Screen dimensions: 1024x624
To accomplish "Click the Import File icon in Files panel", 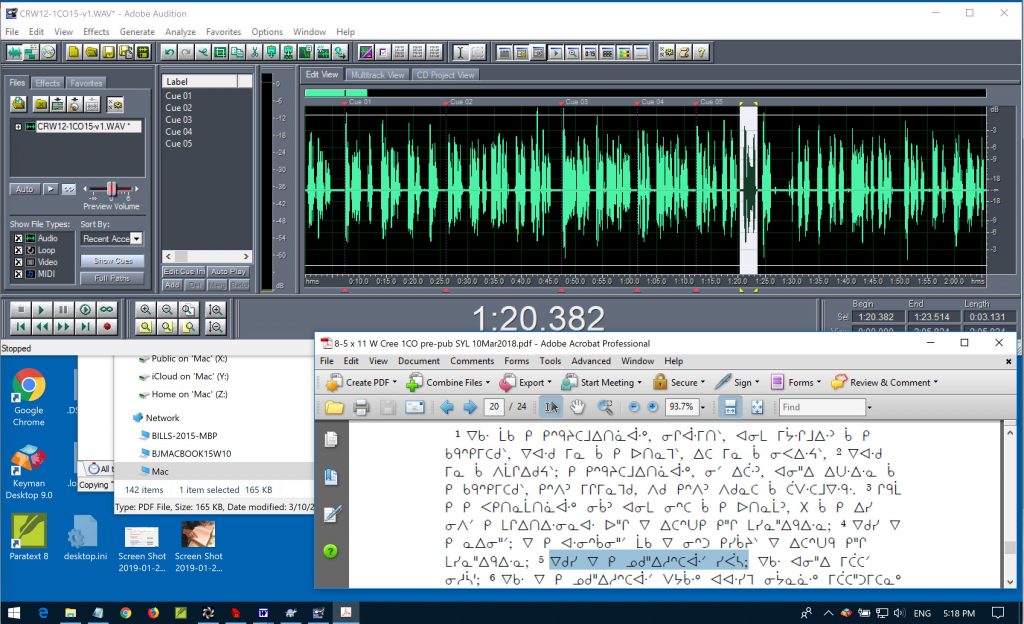I will pos(18,104).
